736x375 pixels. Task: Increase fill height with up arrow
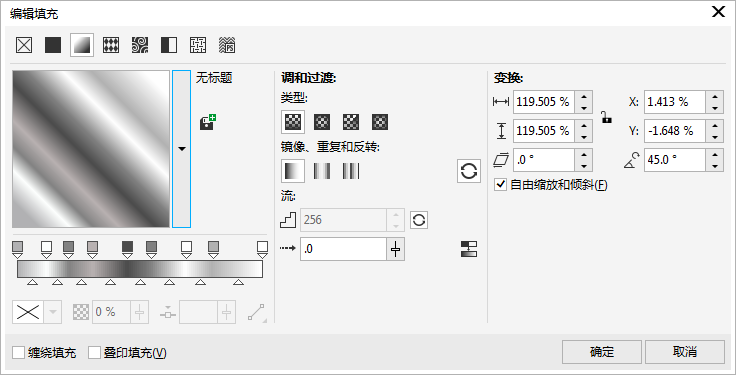coord(583,125)
